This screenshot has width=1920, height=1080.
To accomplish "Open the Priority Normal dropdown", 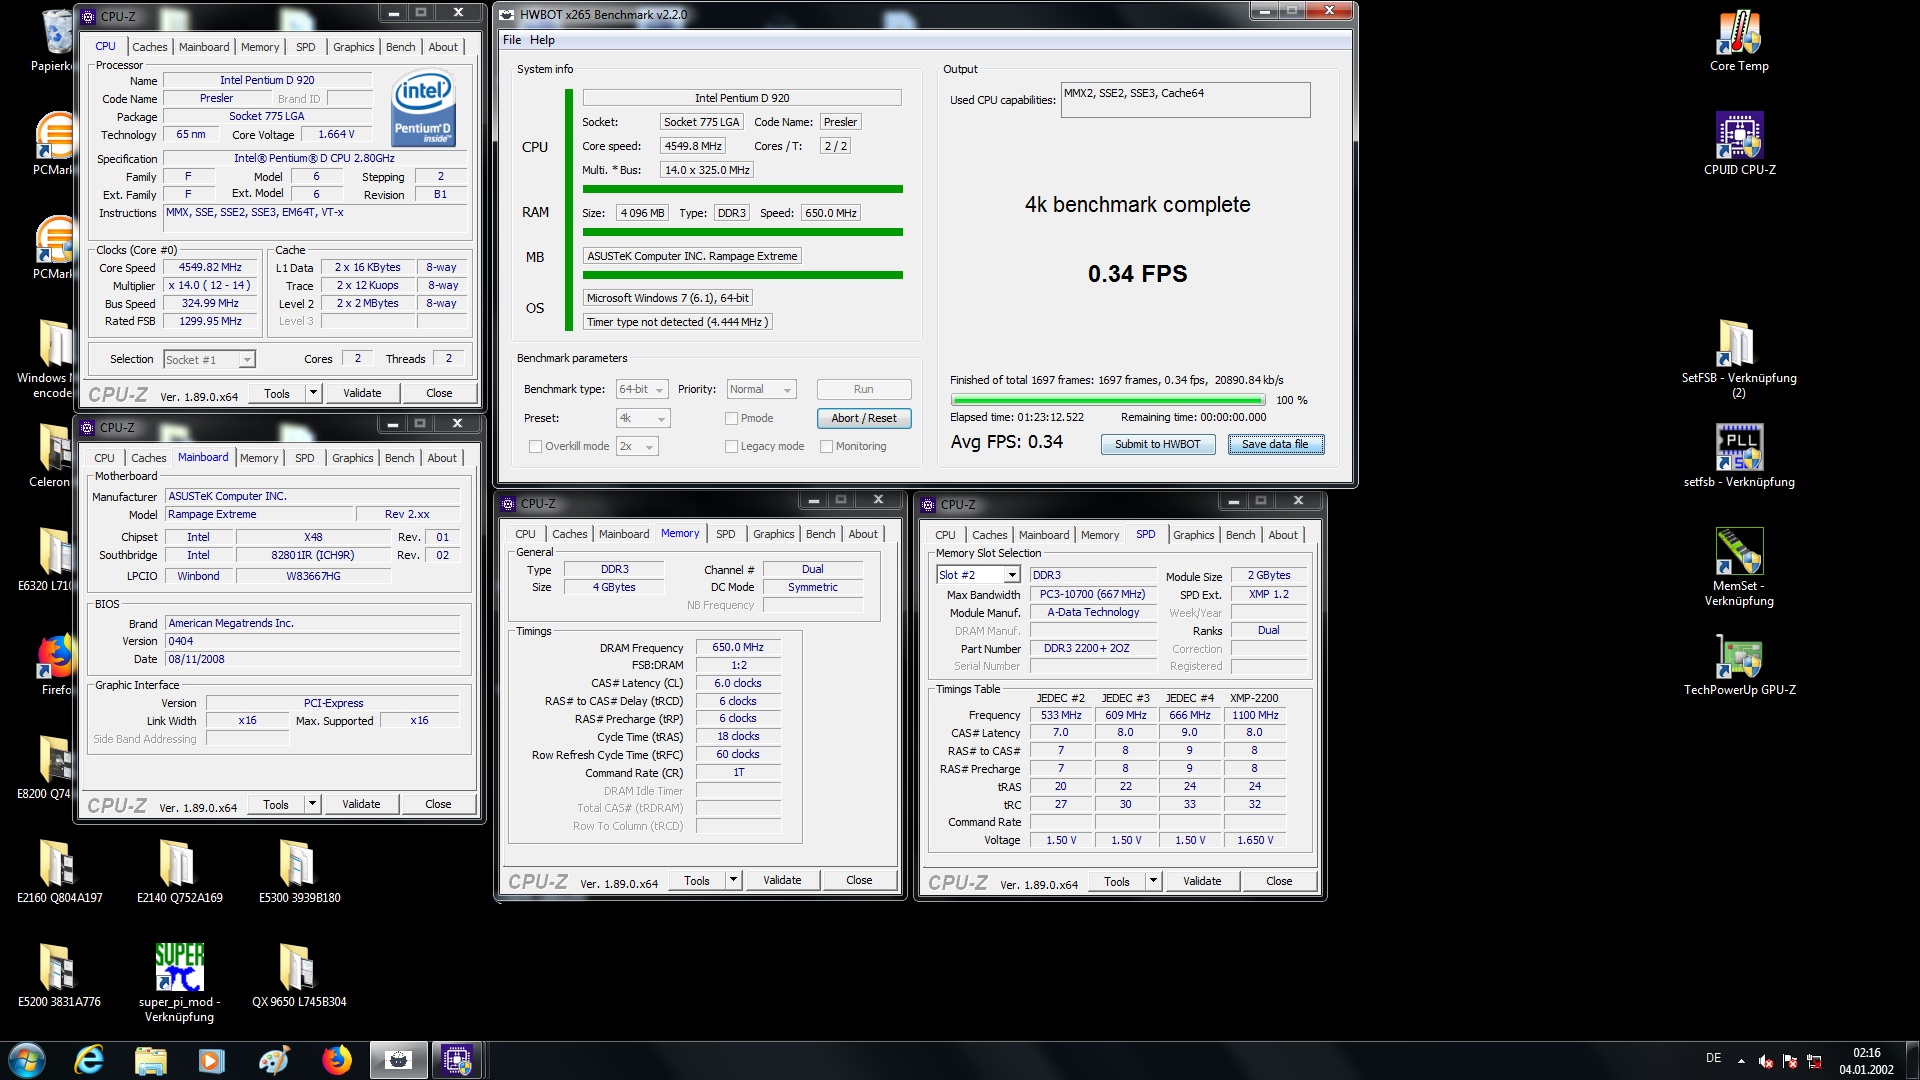I will click(x=761, y=390).
